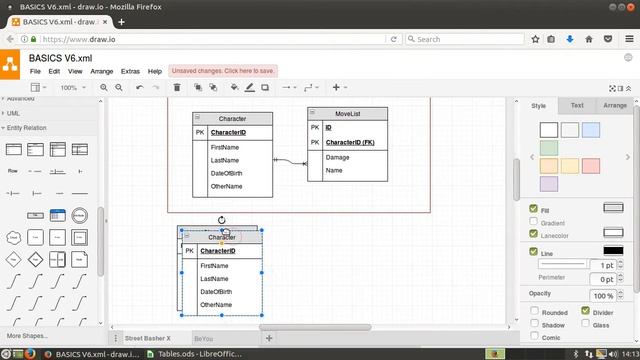This screenshot has width=640, height=360.
Task: Open the fill color bucket tool
Action: click(x=234, y=87)
